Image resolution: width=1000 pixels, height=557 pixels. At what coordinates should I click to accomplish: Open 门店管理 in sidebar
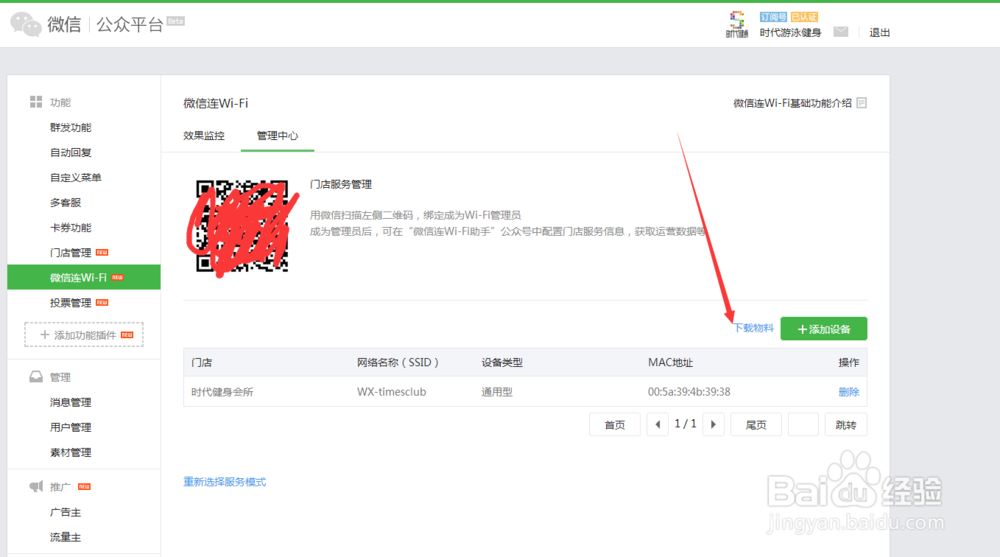point(70,253)
